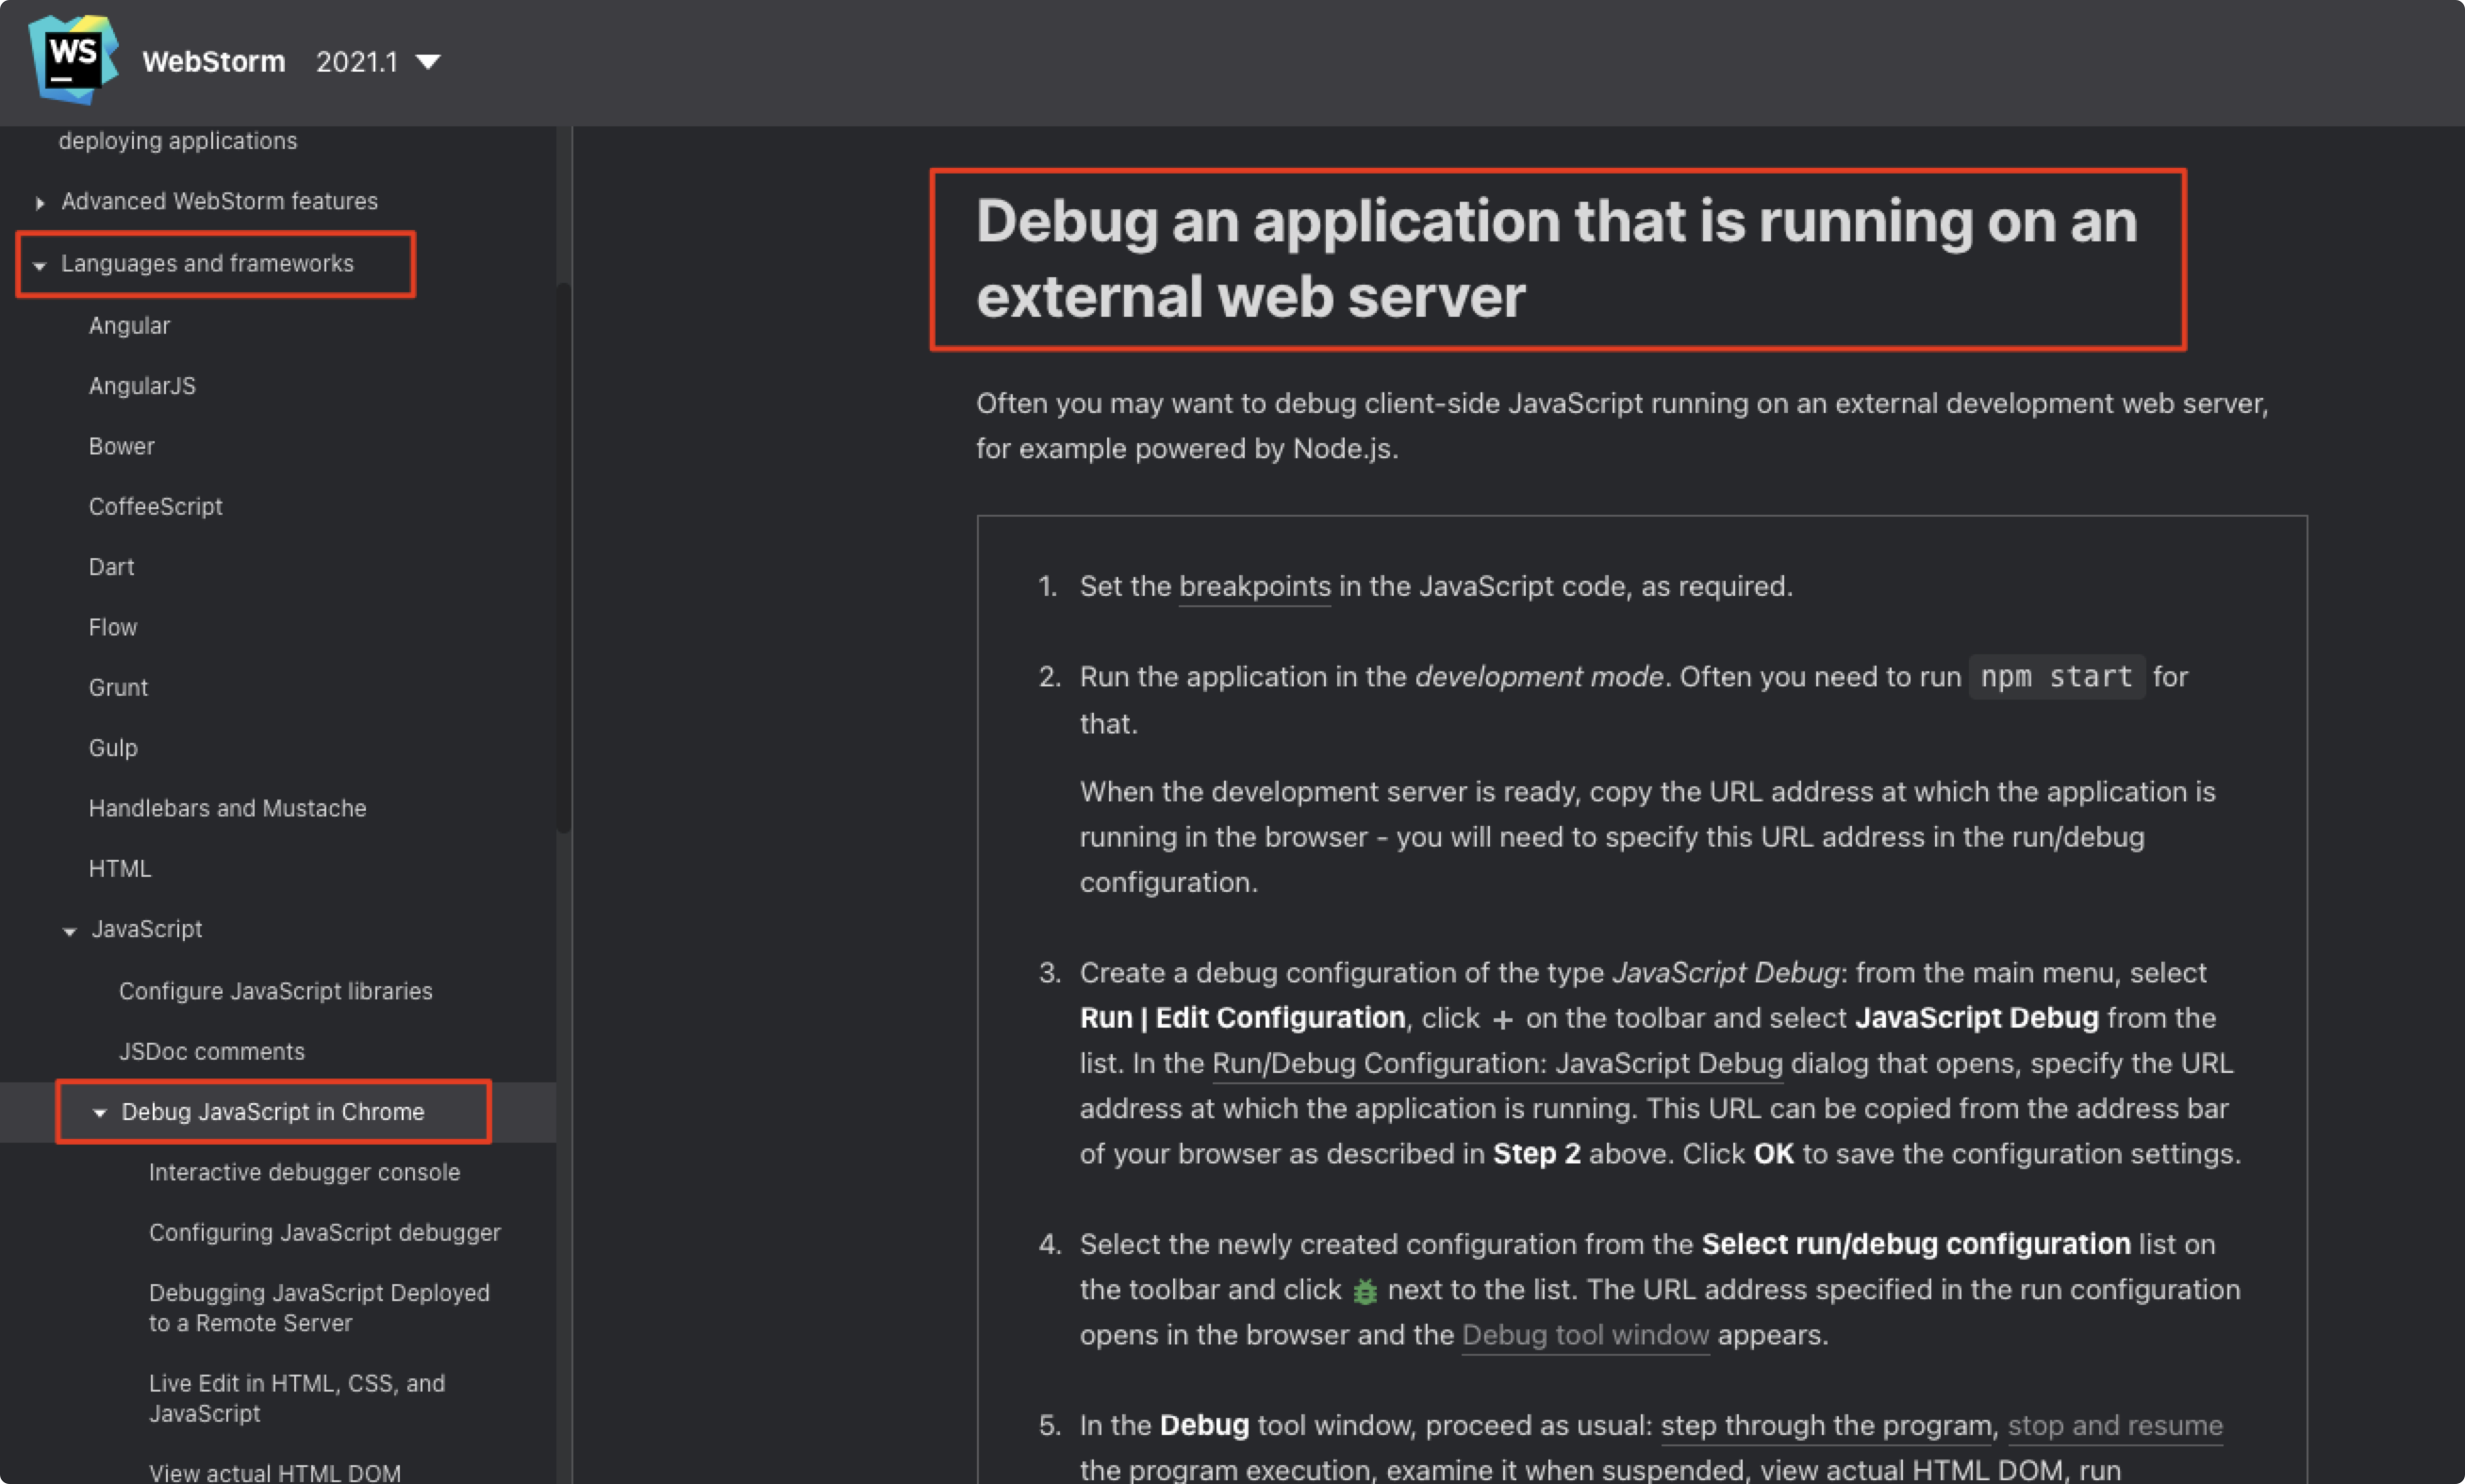Go to Configure JavaScript libraries page

(275, 991)
